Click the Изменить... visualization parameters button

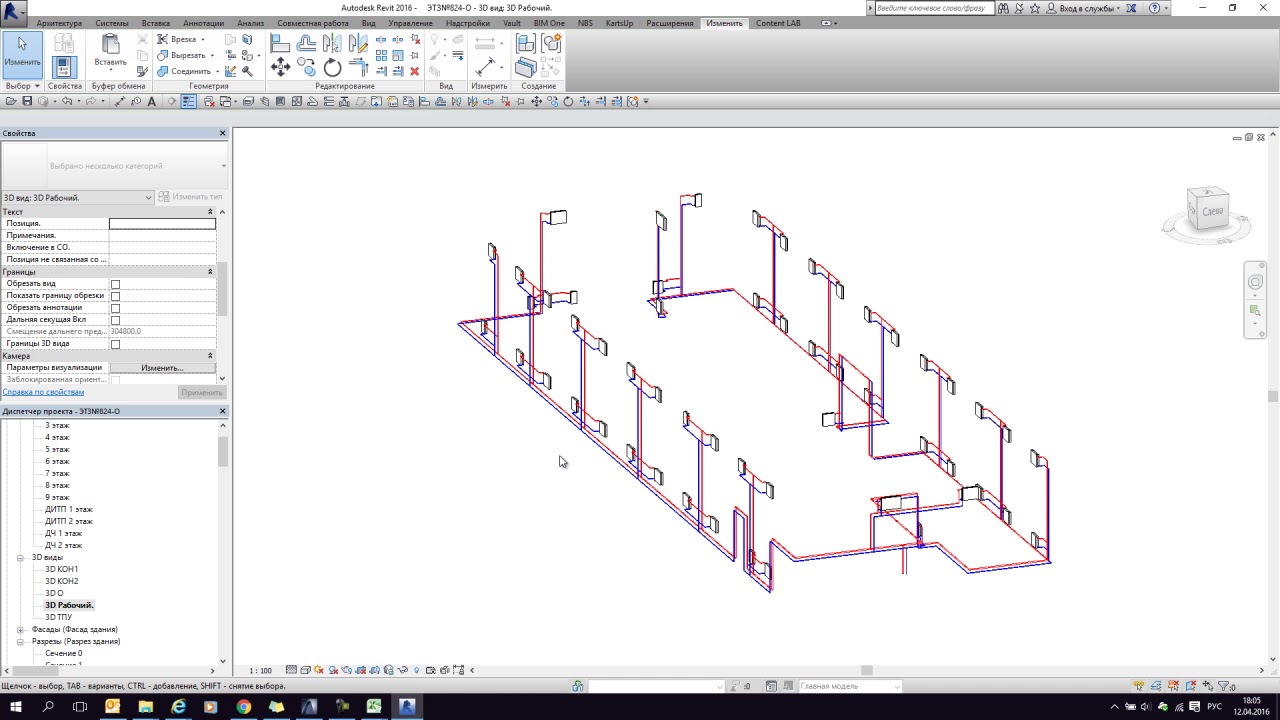[x=162, y=368]
